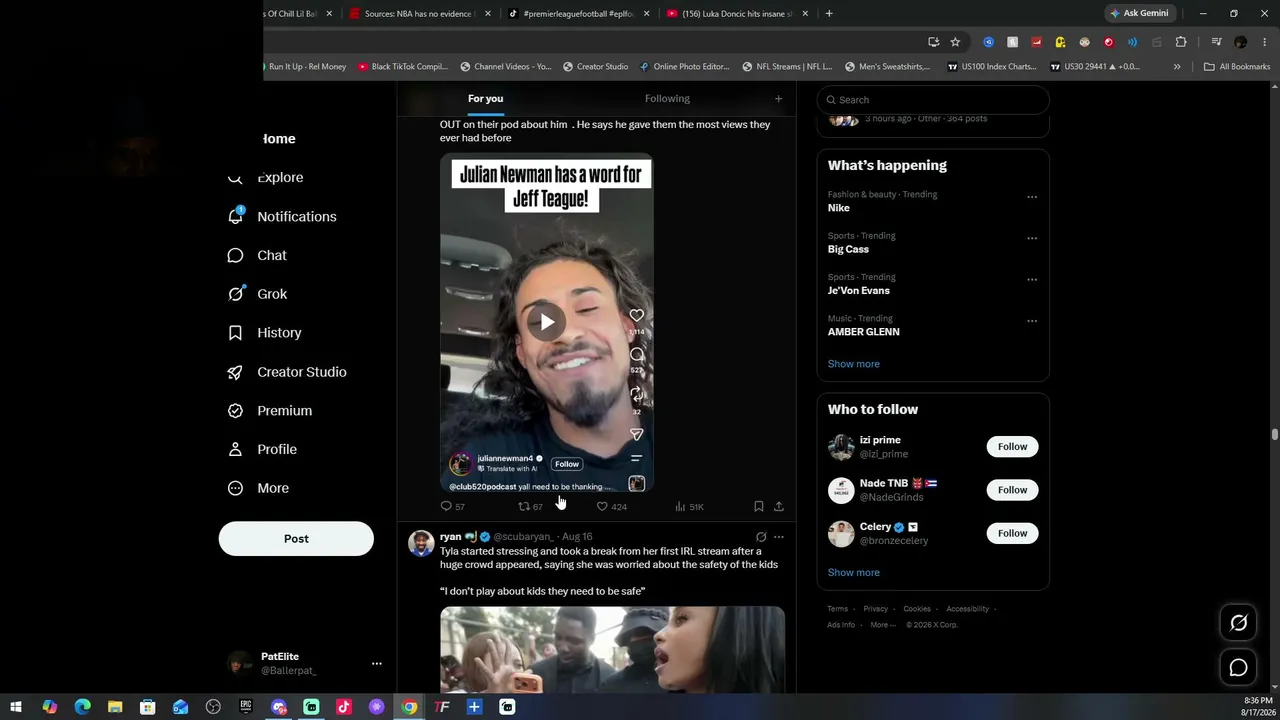1280x720 pixels.
Task: Click the Post button
Action: click(296, 539)
